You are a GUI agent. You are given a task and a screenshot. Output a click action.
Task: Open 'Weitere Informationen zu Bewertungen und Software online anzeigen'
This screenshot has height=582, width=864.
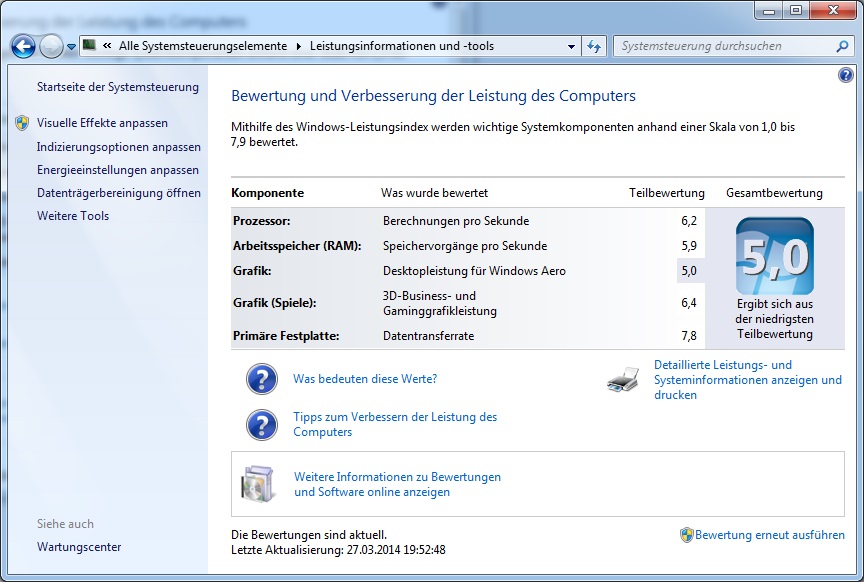click(x=397, y=484)
